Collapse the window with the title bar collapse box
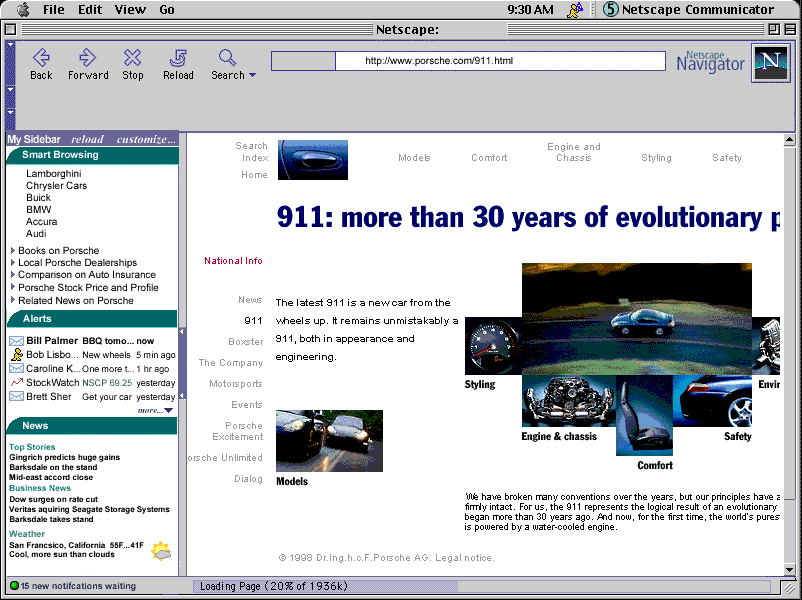This screenshot has height=600, width=802. pyautogui.click(x=790, y=30)
